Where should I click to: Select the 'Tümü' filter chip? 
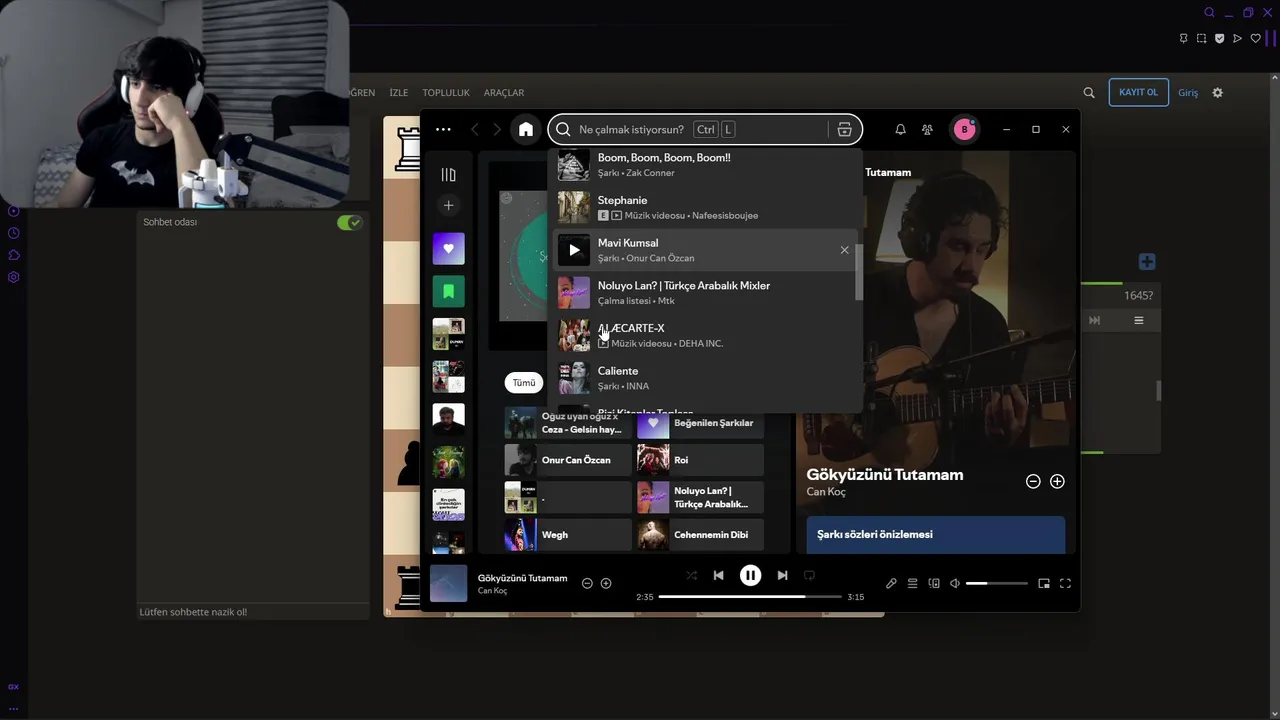point(524,383)
